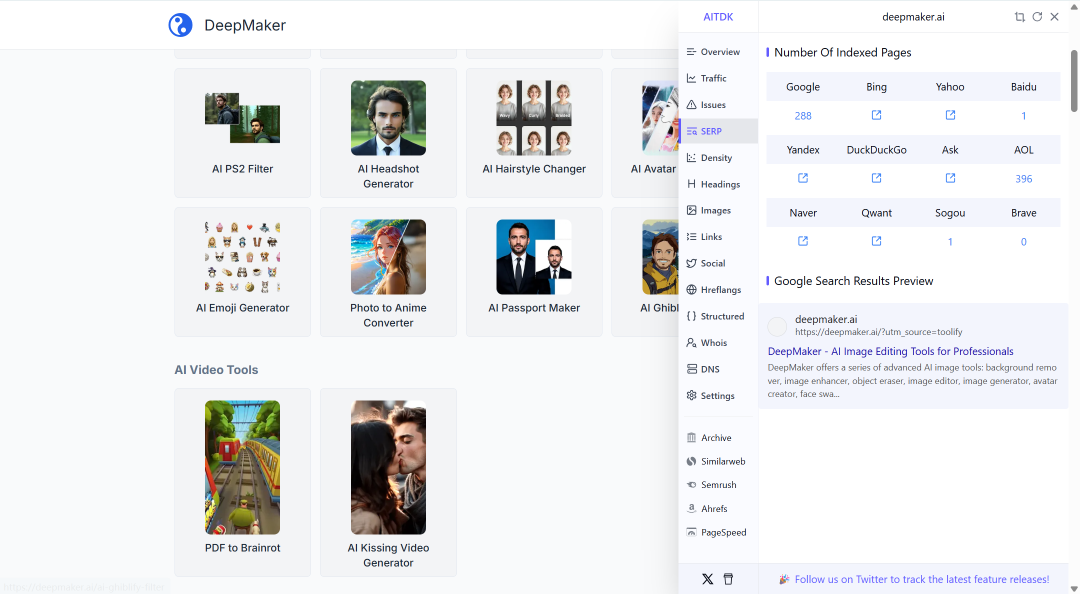Open the AI Emoji Generator card
The height and width of the screenshot is (594, 1080).
pyautogui.click(x=242, y=272)
